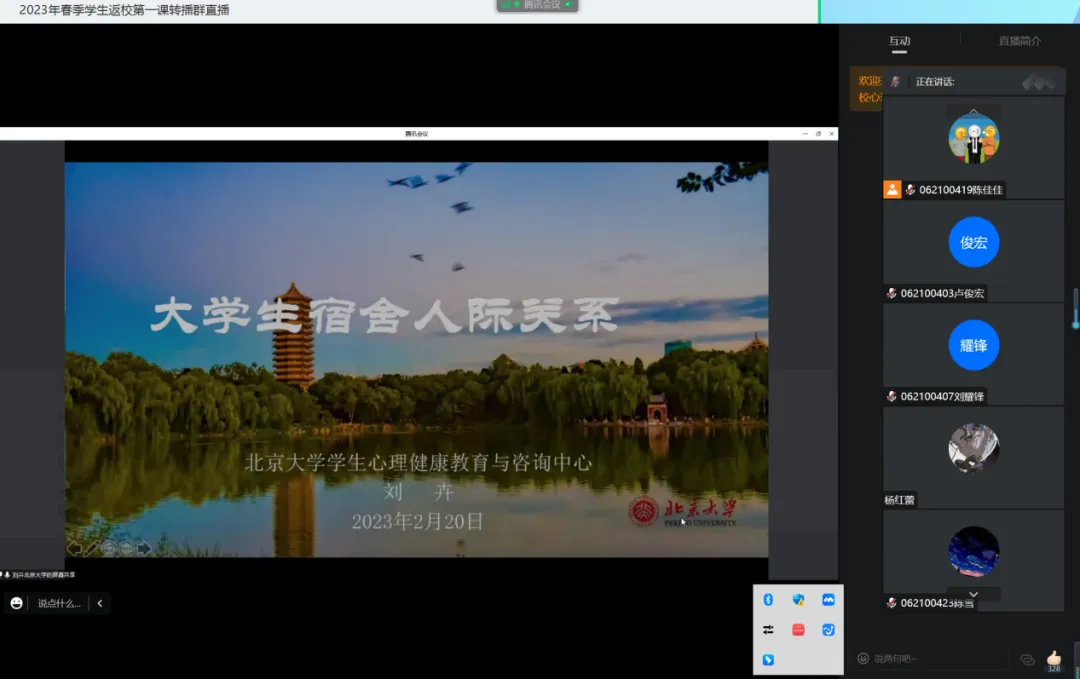The image size is (1080, 679).
Task: Go to the next slide arrow
Action: (x=144, y=548)
